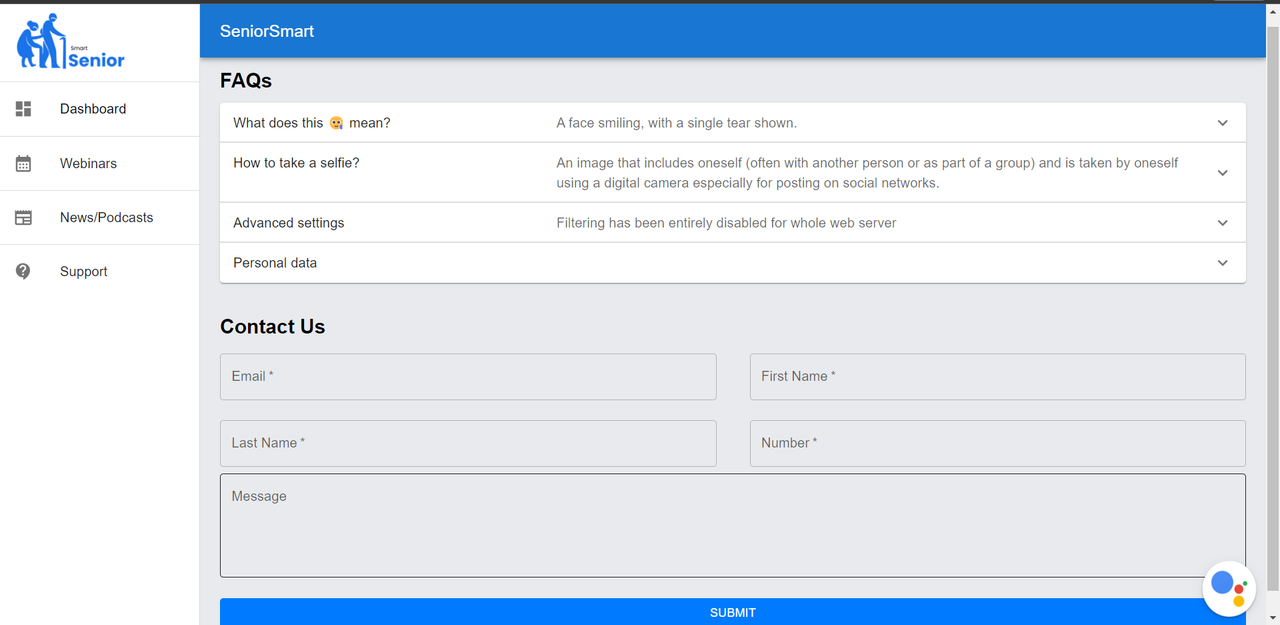This screenshot has height=625, width=1280.
Task: Focus the Last Name field
Action: pyautogui.click(x=468, y=443)
